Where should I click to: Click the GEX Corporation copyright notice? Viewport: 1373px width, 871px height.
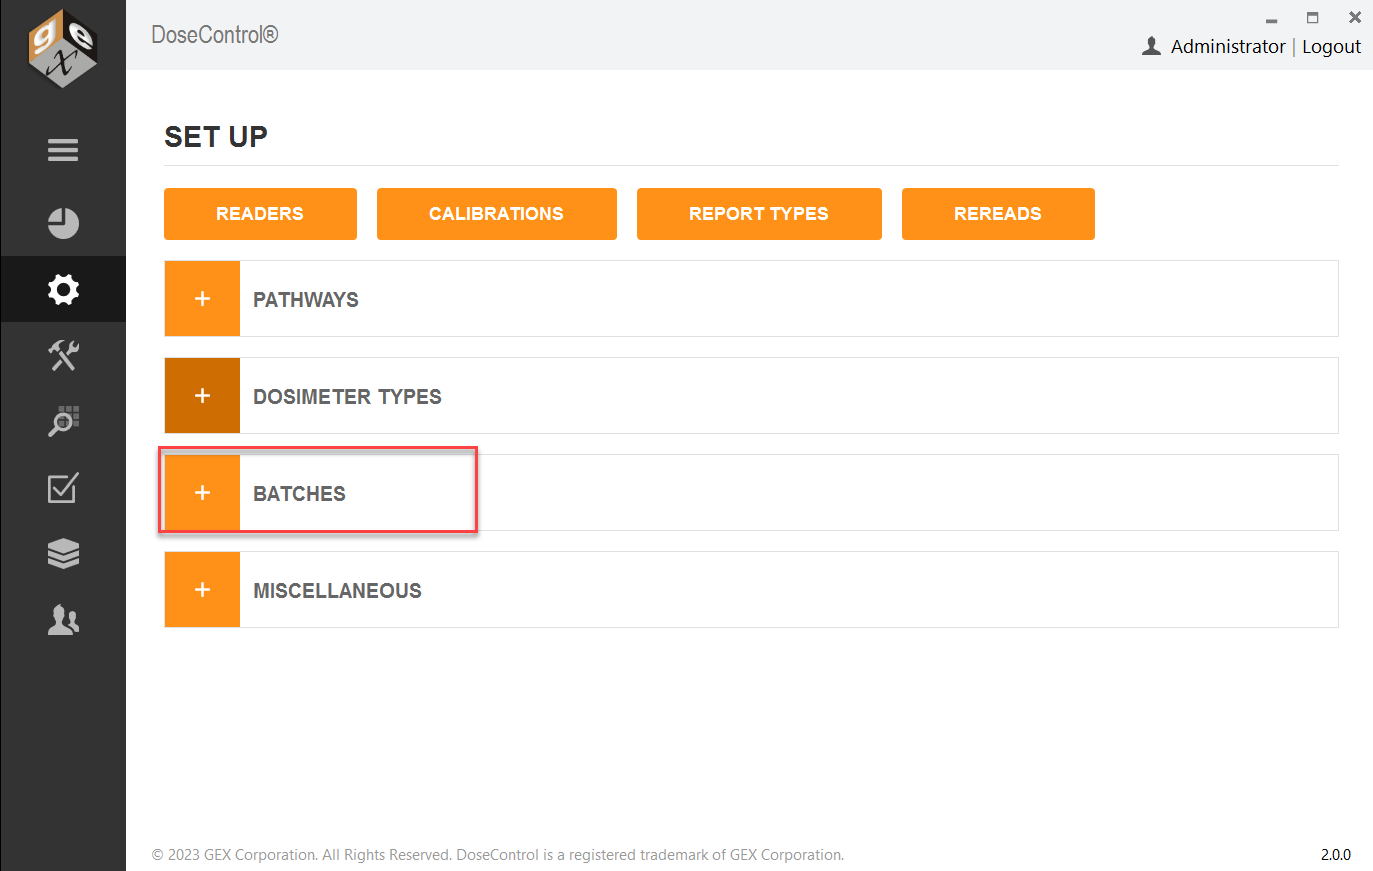click(x=498, y=855)
